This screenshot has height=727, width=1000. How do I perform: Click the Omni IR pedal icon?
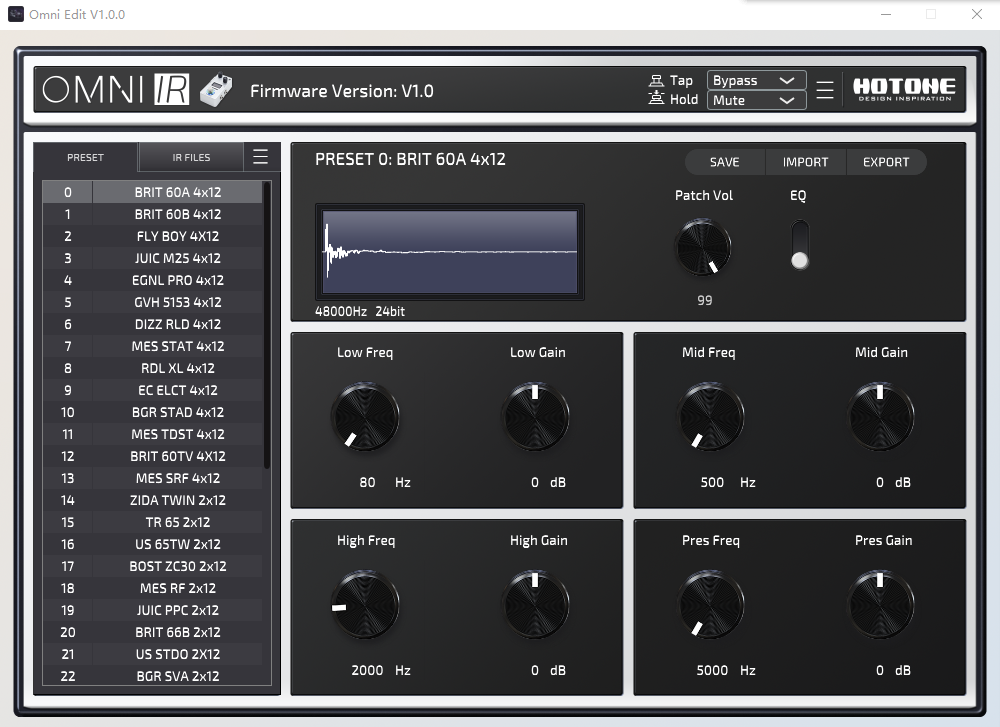tap(216, 90)
